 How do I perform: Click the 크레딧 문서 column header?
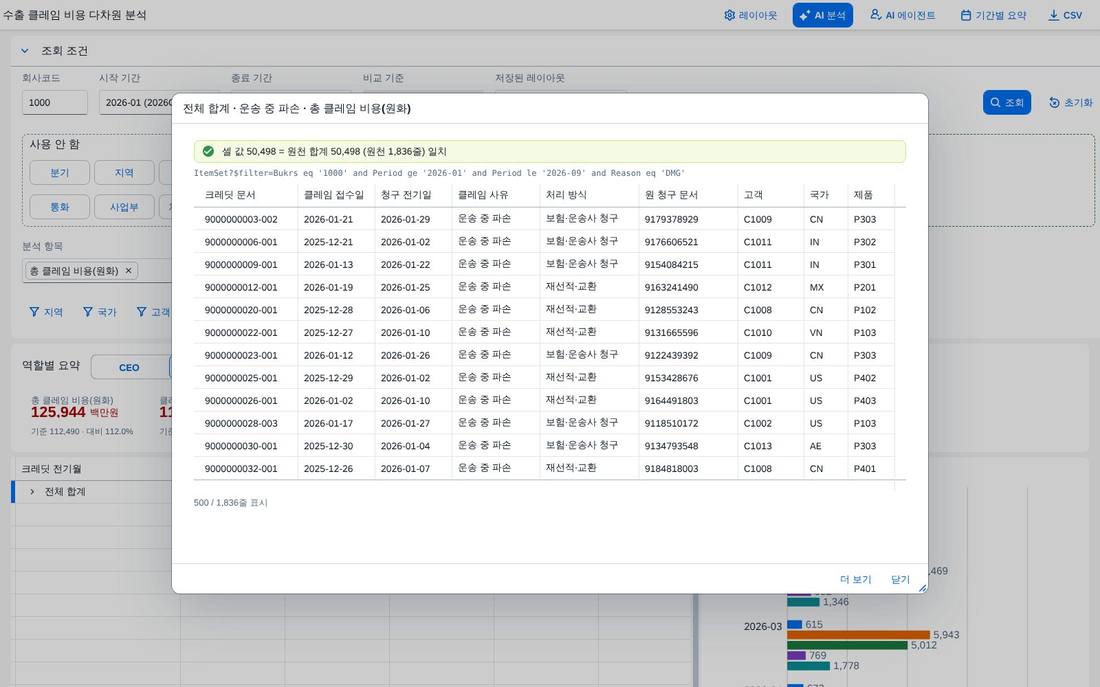pos(246,195)
